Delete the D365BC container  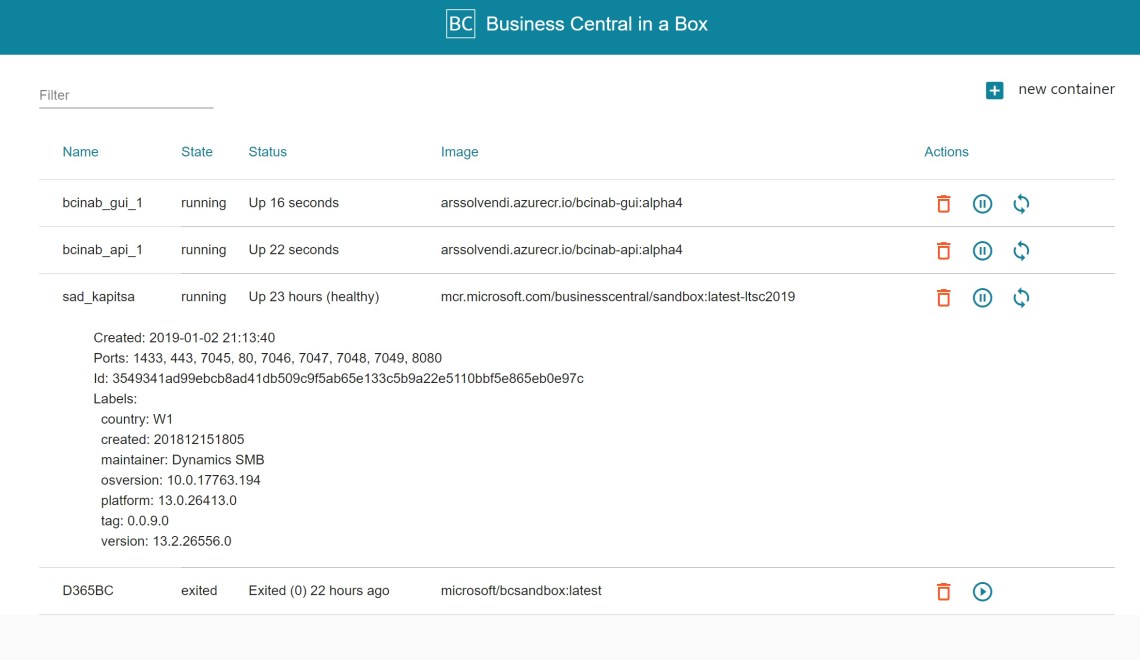click(x=942, y=592)
